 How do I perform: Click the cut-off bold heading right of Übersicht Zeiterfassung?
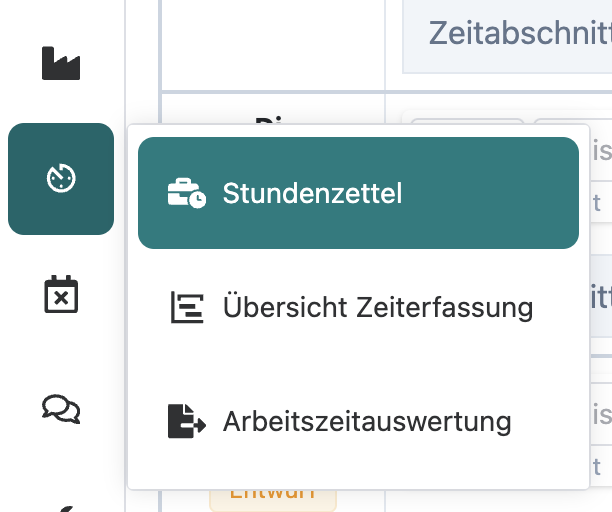pos(598,296)
